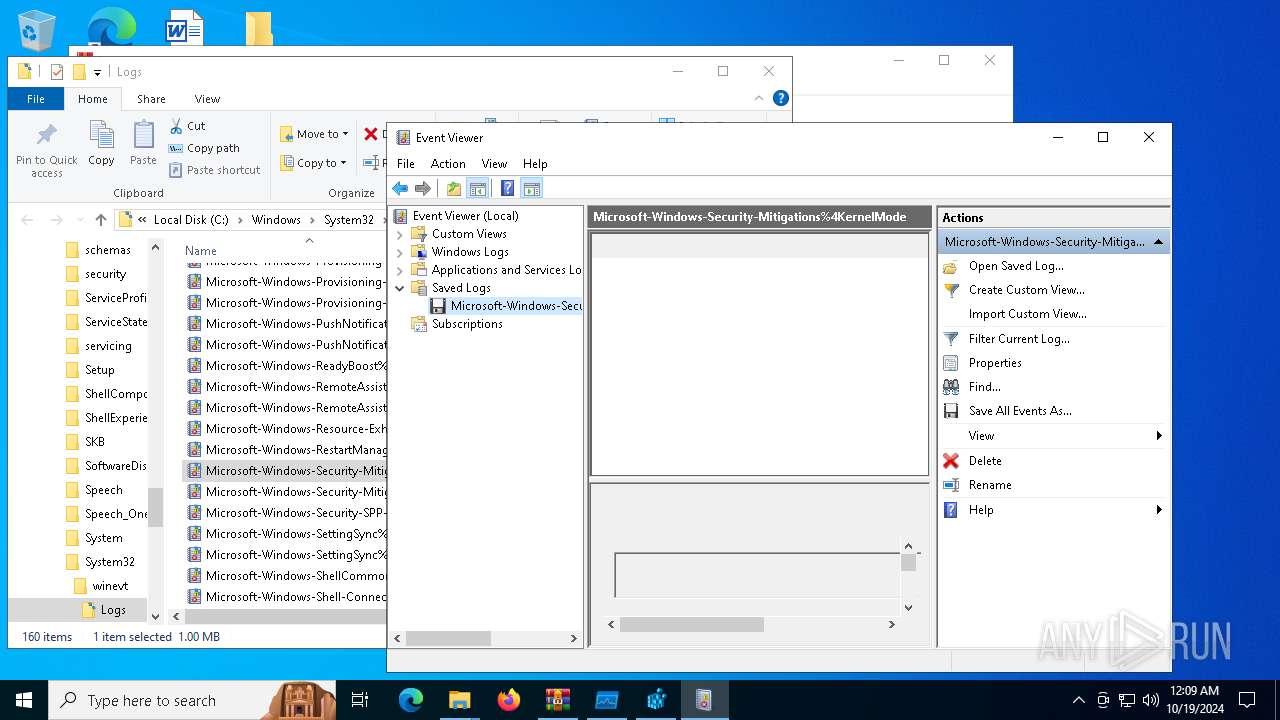Select the winevt folder in sidebar
1280x720 pixels.
coord(110,586)
